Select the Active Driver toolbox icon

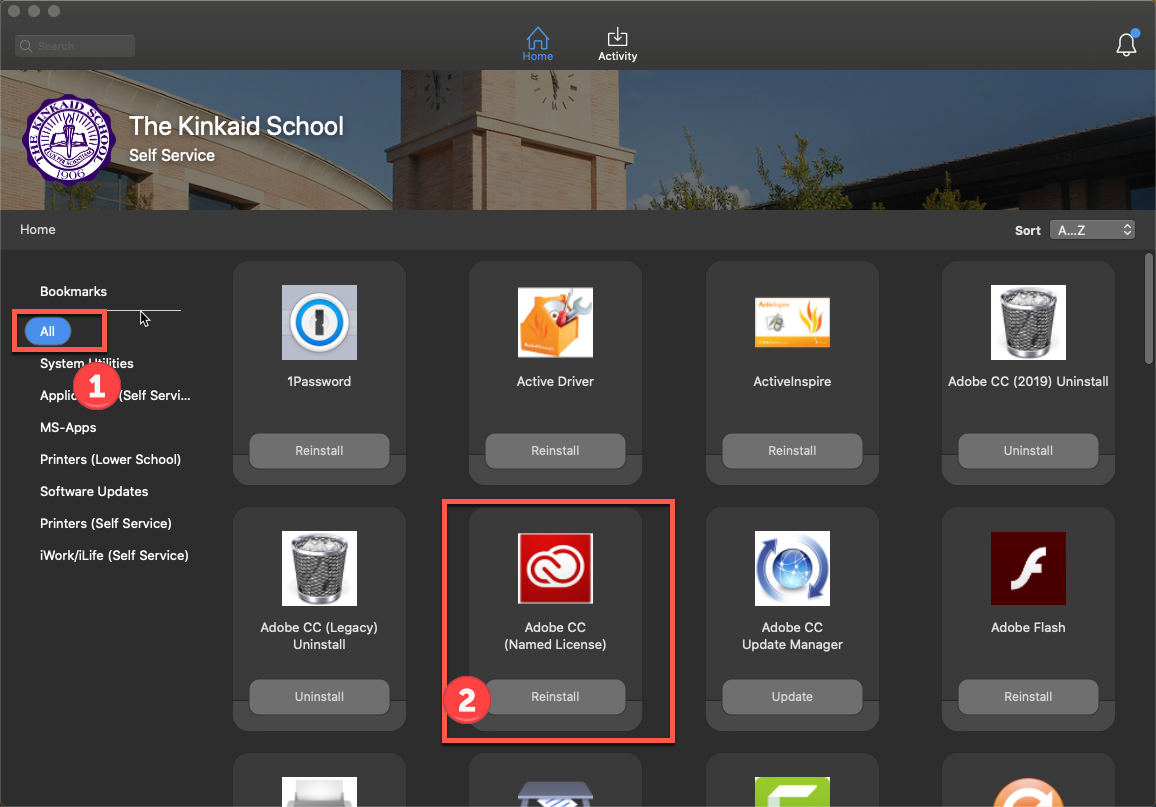555,322
